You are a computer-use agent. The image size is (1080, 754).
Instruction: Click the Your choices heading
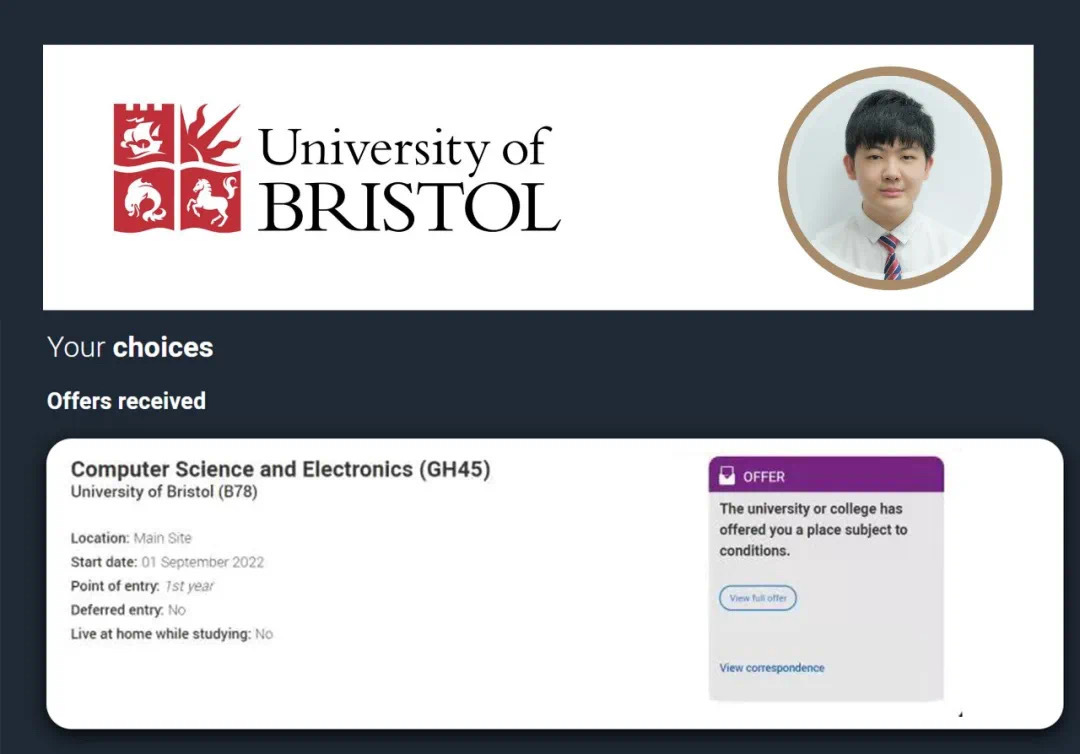130,347
